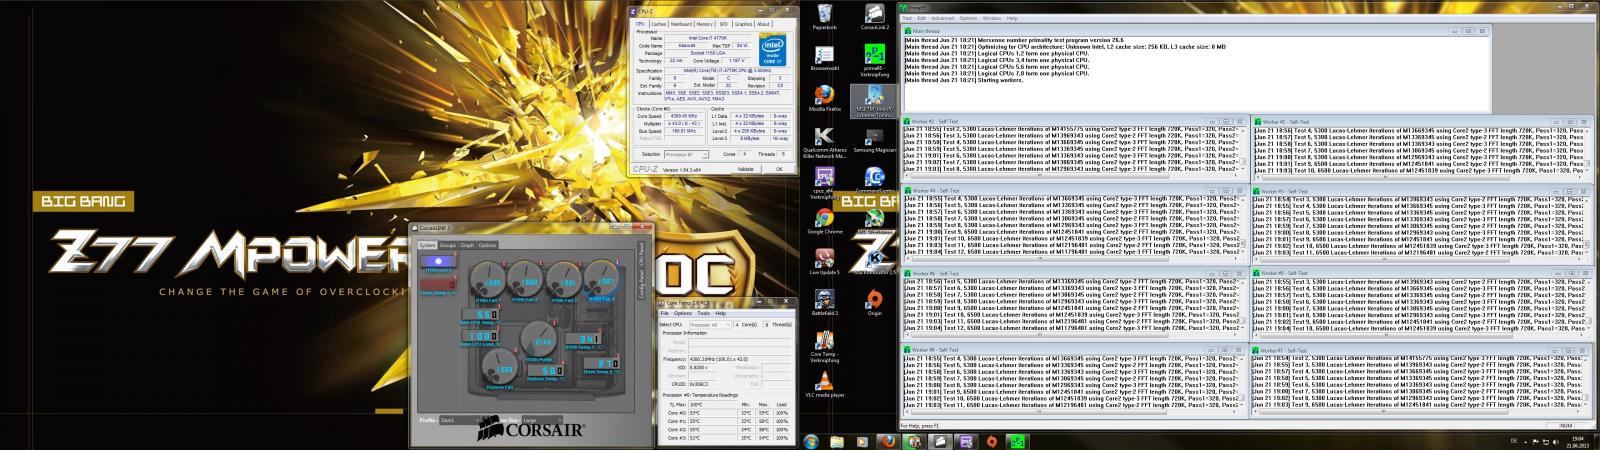Select the System tab in CorsairLink 2
1600x450 pixels.
[x=427, y=245]
